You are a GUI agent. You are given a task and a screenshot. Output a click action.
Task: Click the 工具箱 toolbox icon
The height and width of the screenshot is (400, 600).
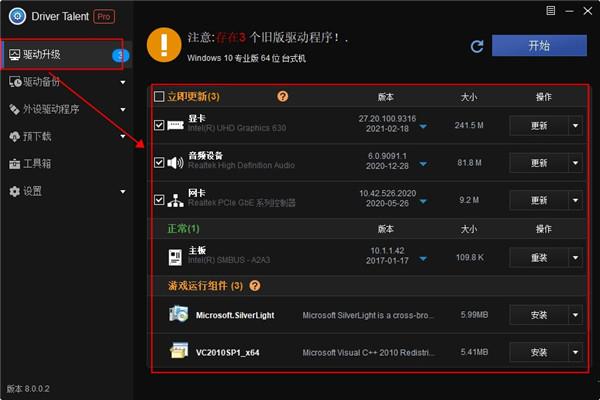[x=15, y=164]
